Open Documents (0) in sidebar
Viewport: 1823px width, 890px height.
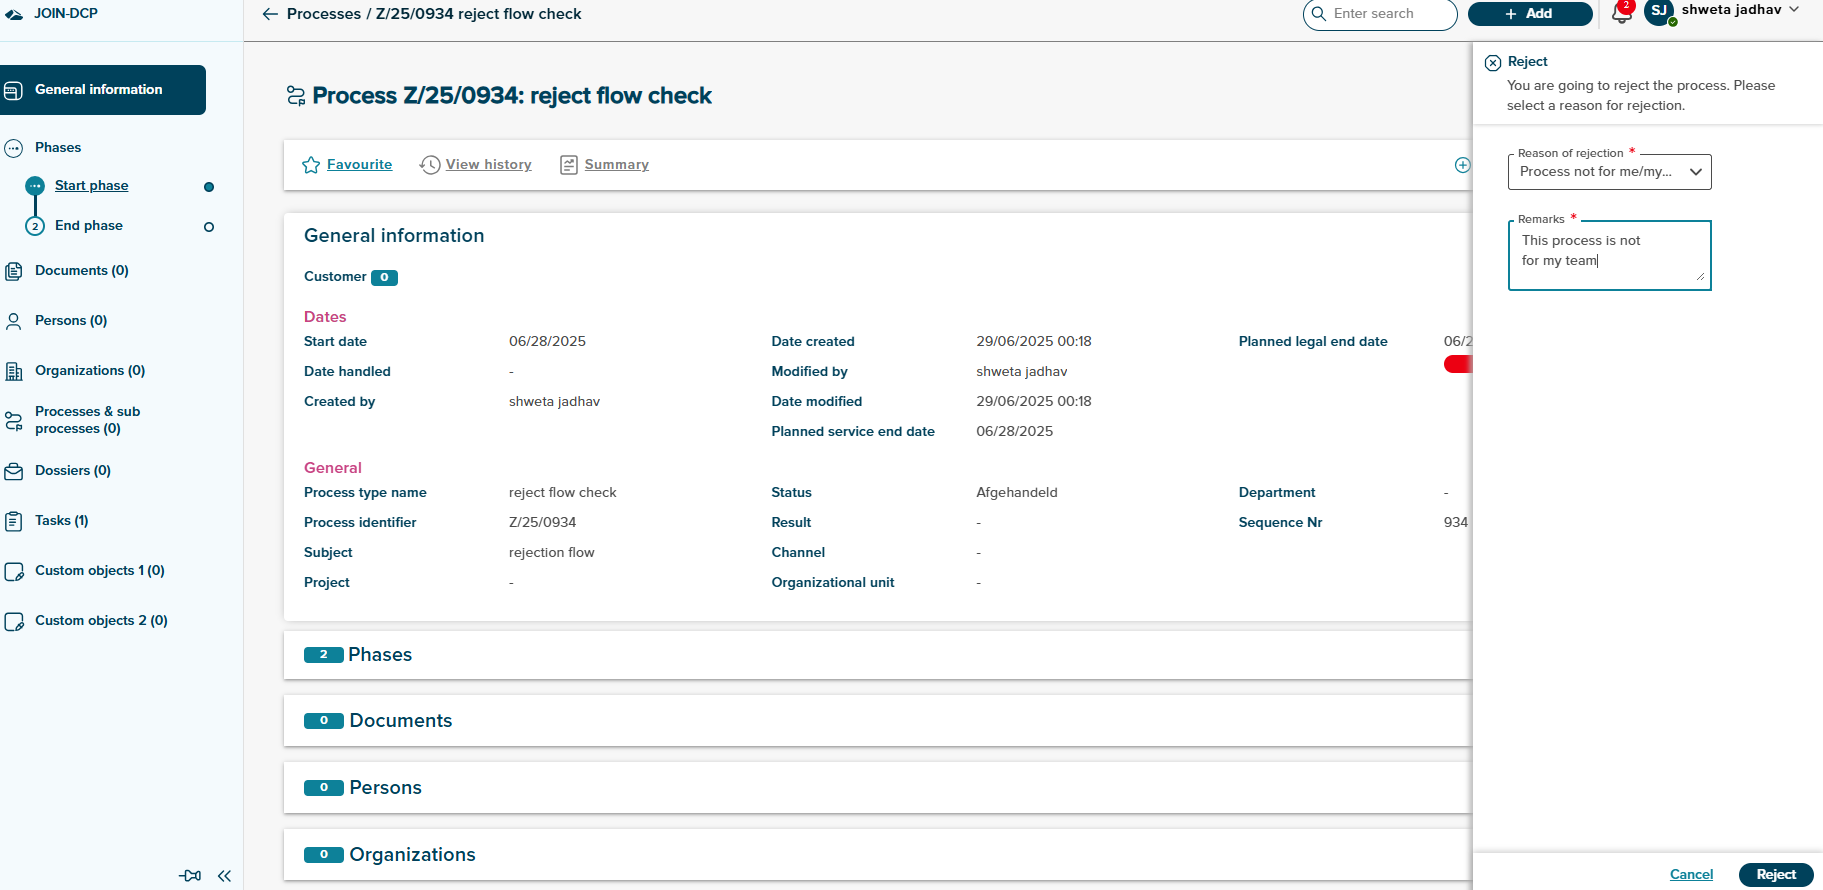click(81, 271)
